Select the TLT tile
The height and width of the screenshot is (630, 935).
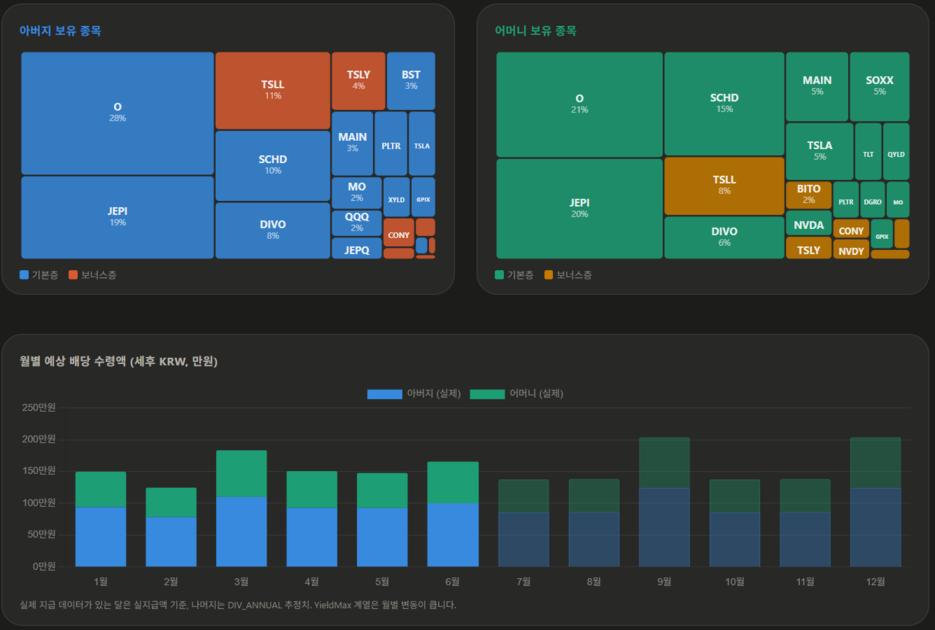[868, 151]
